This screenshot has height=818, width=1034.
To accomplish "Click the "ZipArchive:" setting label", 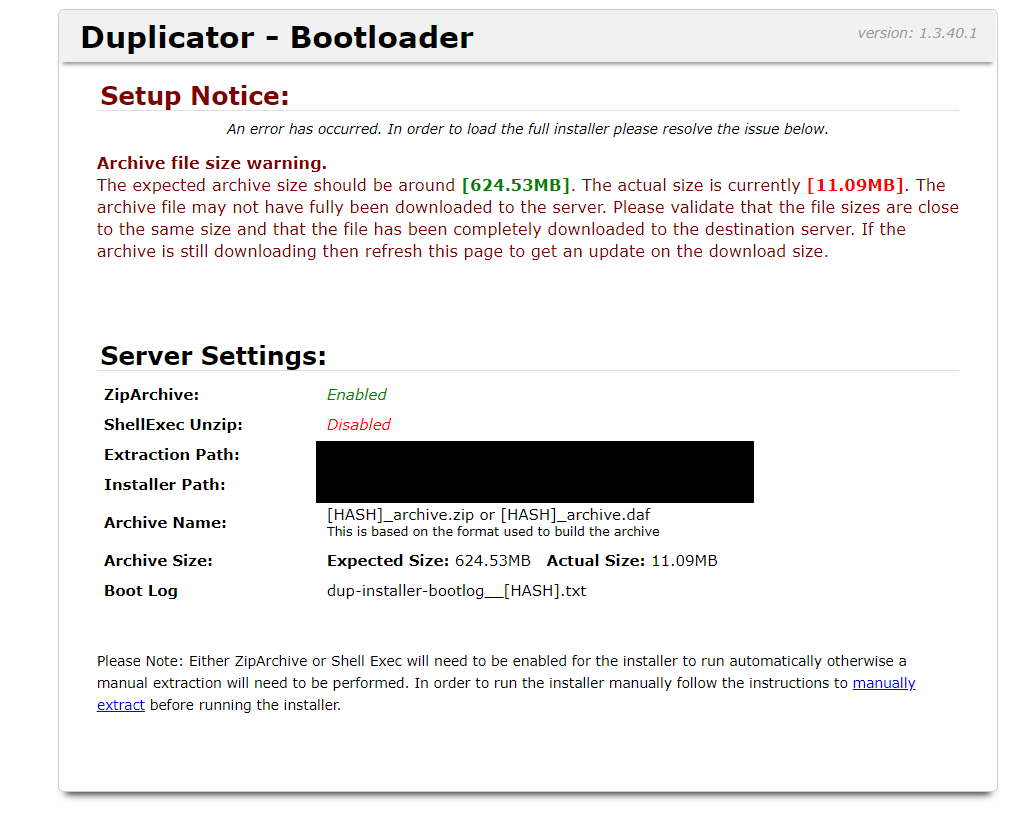I will 152,394.
